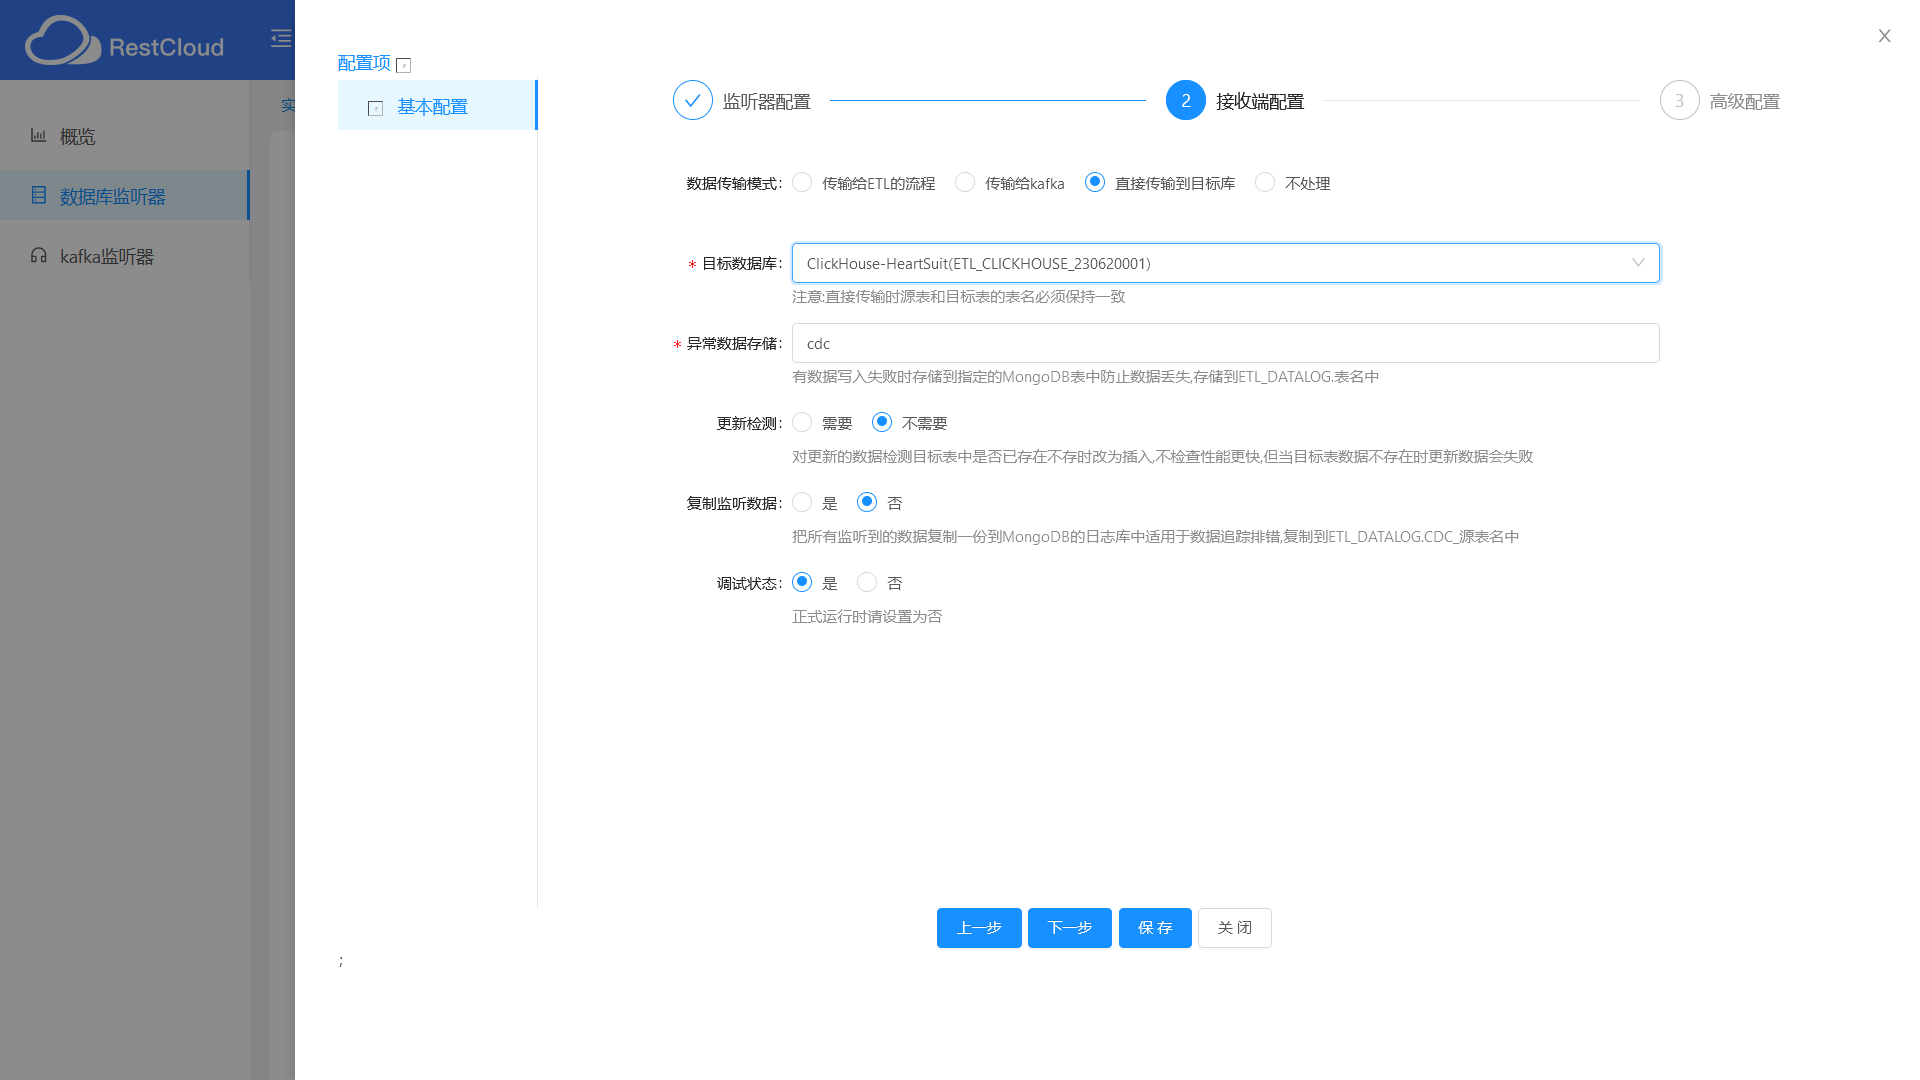Screen dimensions: 1920x1080
Task: Click the completed checkmark step 监听器配置
Action: (x=692, y=100)
